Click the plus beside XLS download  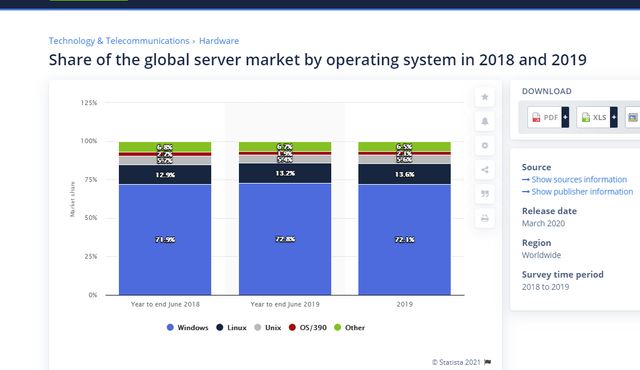click(x=613, y=117)
